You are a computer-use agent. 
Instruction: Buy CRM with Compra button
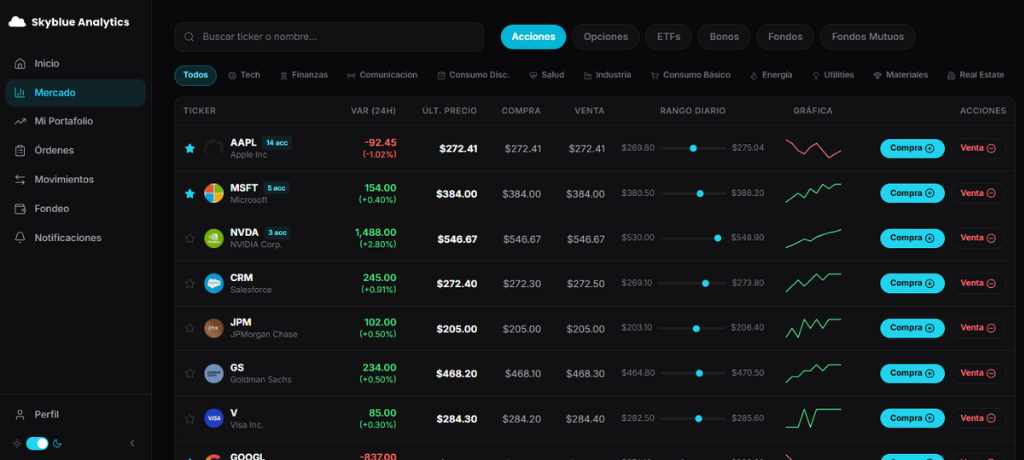[912, 283]
